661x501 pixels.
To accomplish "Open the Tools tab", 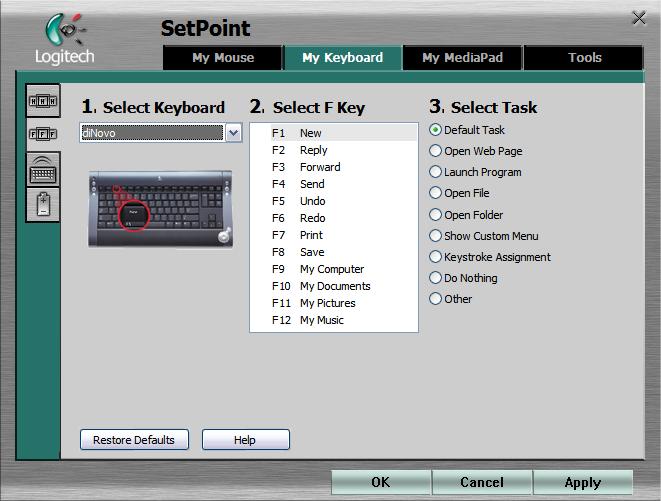I will tap(584, 58).
